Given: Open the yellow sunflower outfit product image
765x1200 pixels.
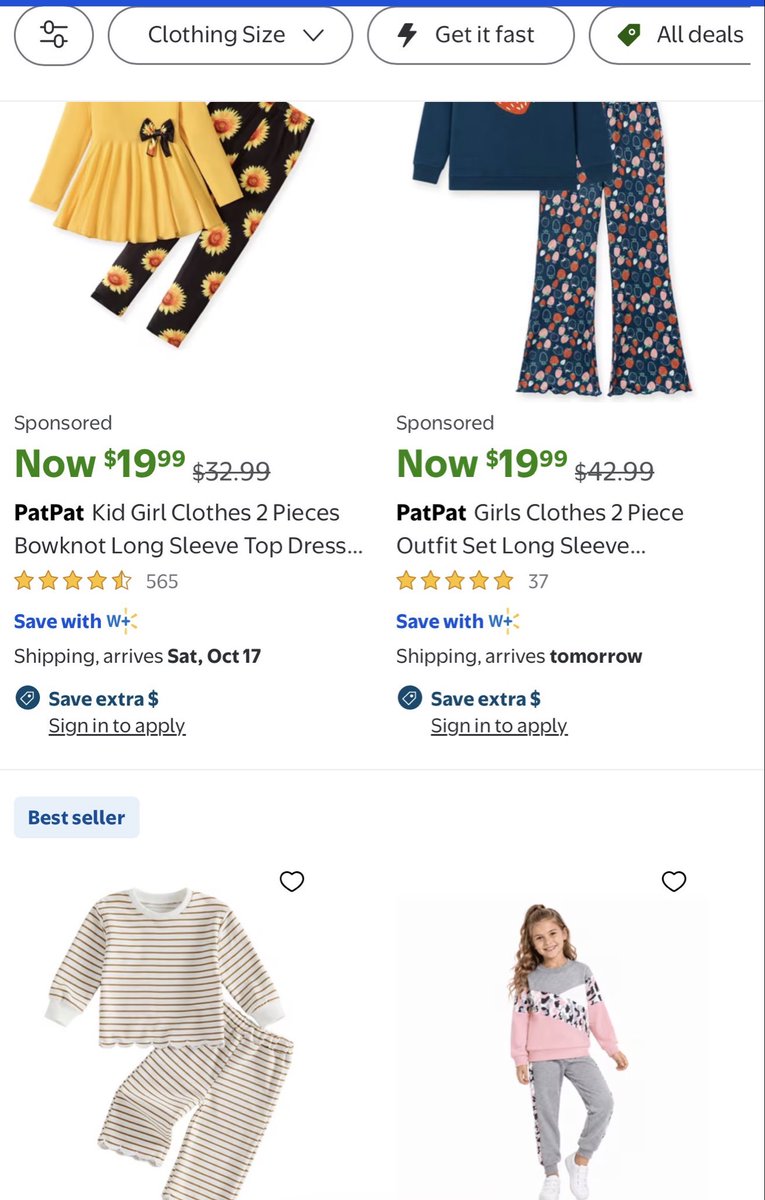Looking at the screenshot, I should coord(172,225).
